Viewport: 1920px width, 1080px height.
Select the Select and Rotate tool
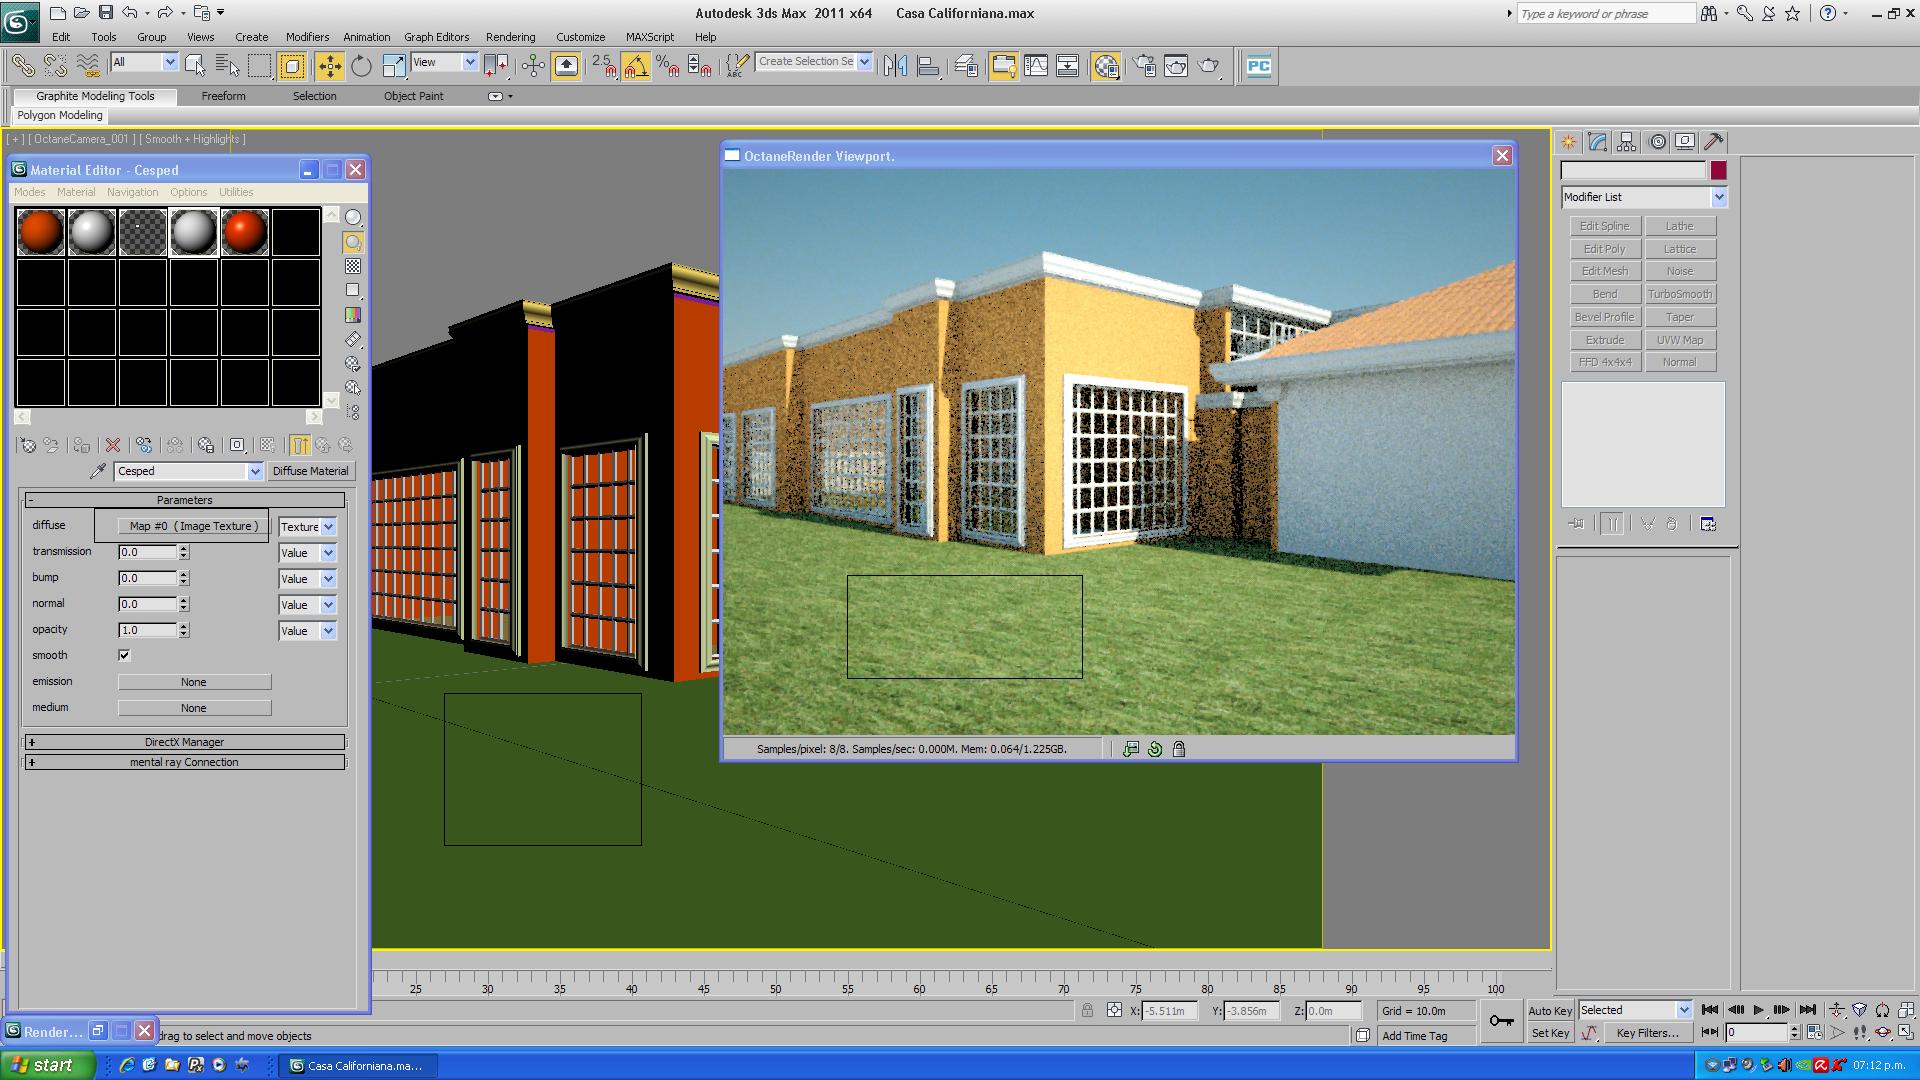(361, 66)
